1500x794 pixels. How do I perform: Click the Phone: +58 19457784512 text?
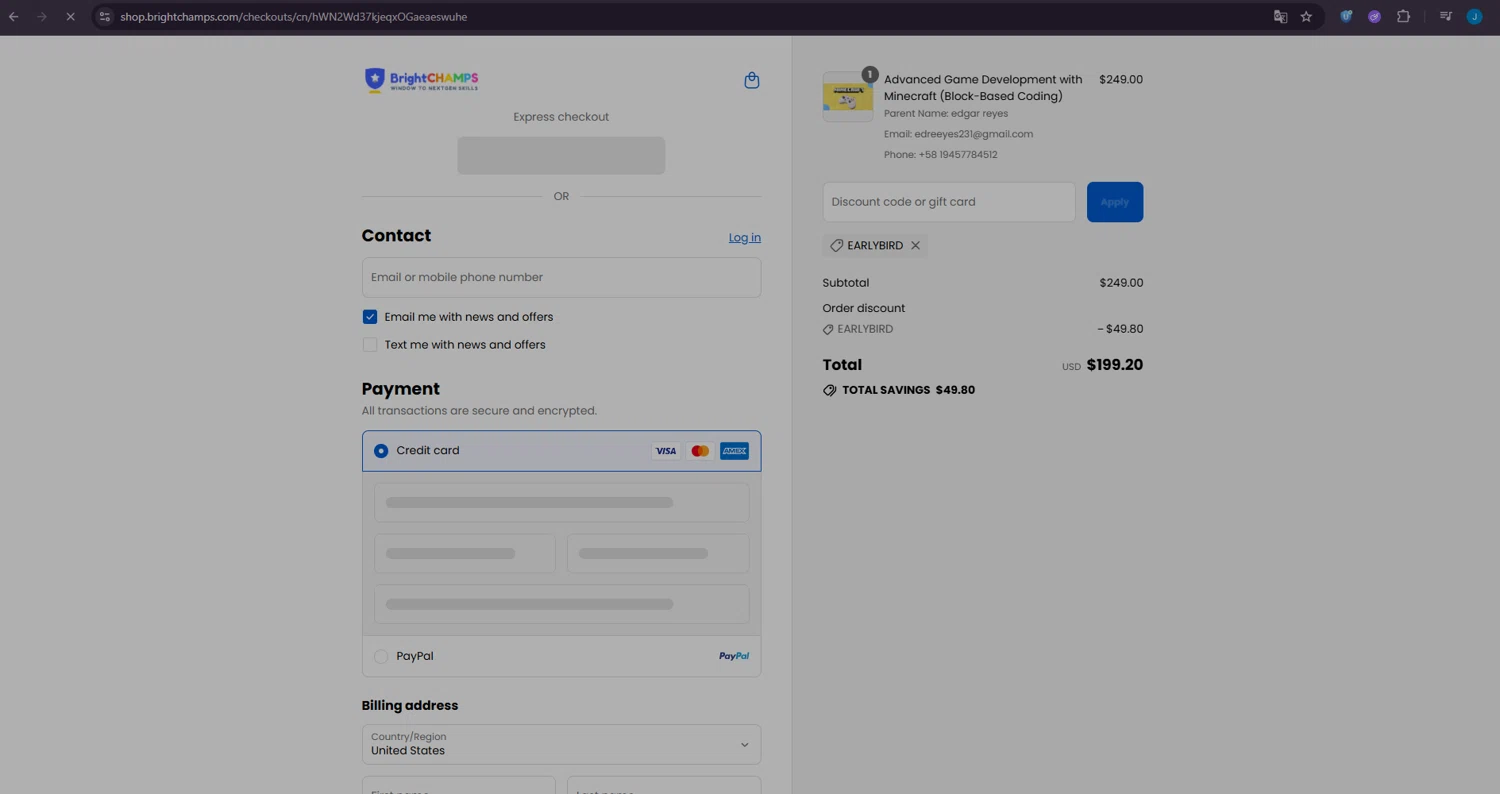click(x=940, y=155)
